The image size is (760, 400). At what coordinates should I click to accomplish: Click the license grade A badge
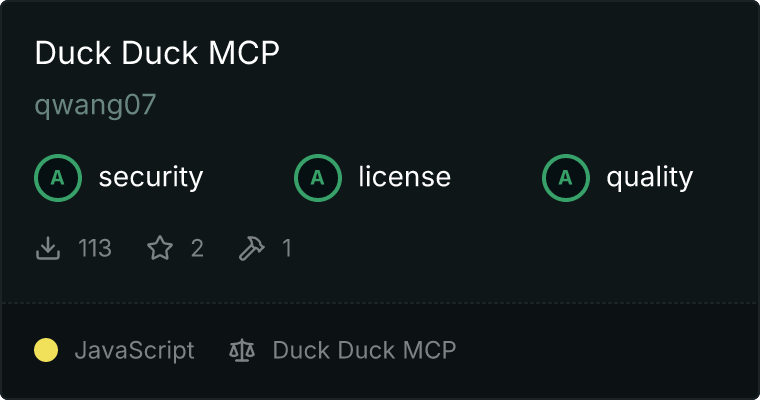click(317, 177)
